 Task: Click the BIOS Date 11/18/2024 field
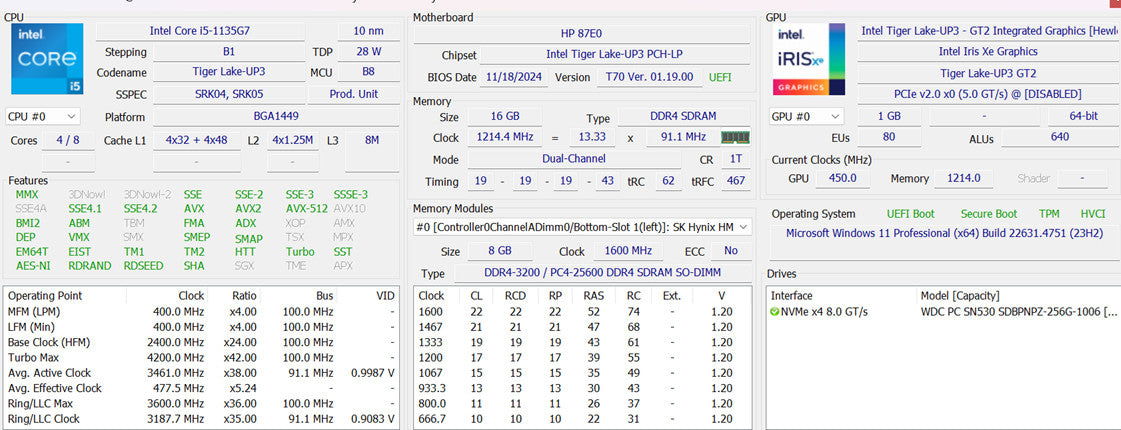point(514,77)
